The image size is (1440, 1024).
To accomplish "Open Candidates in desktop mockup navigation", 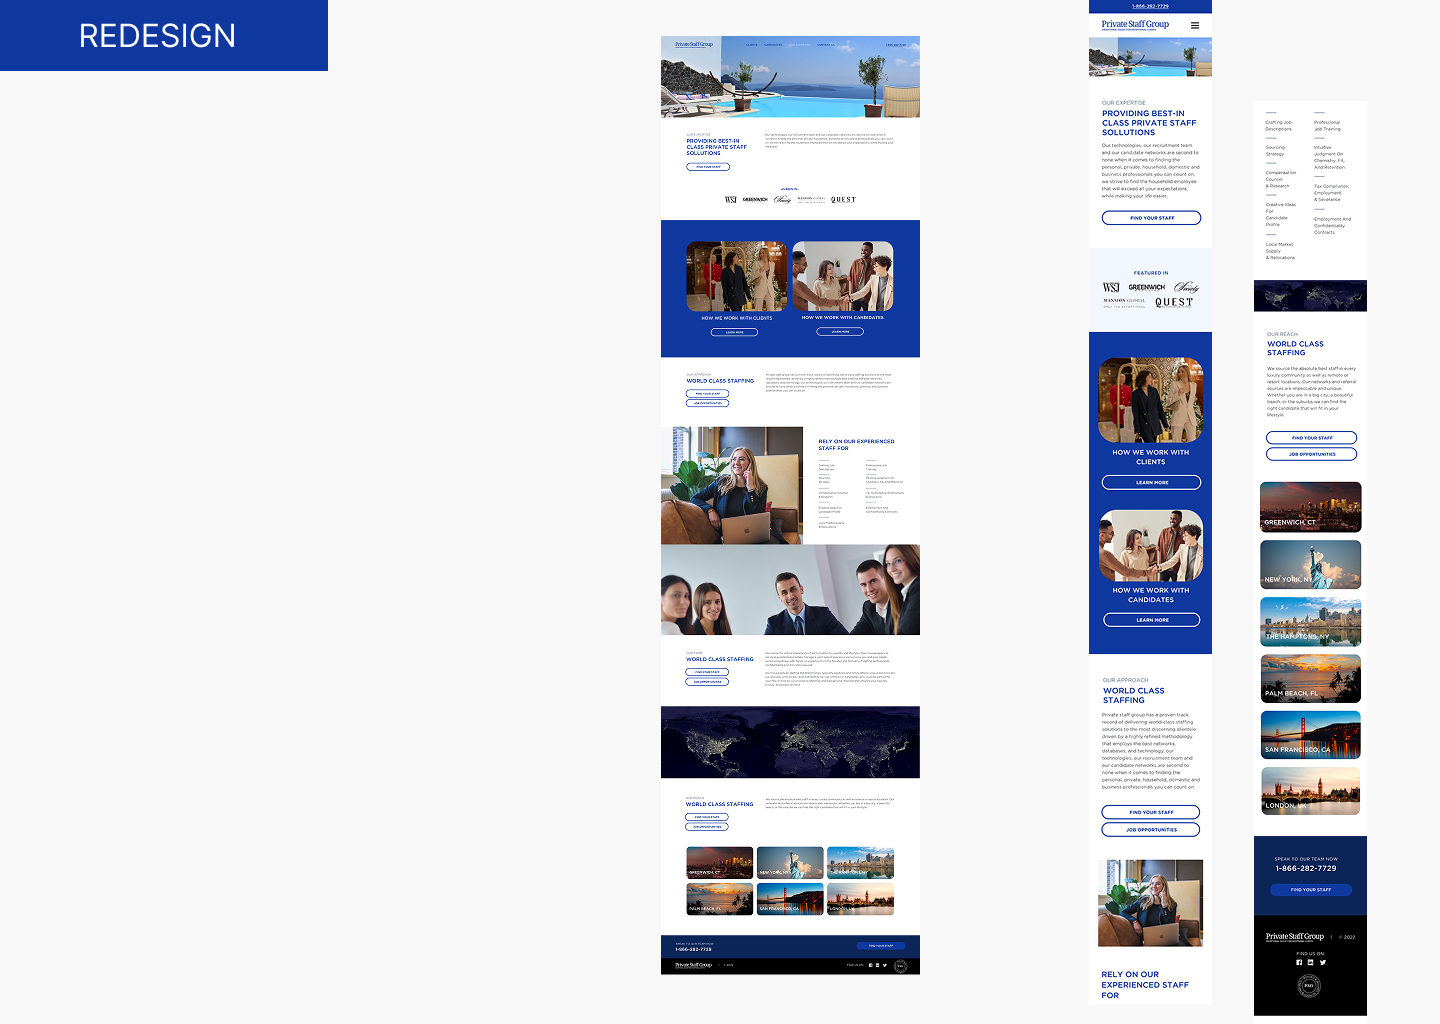I will [773, 45].
